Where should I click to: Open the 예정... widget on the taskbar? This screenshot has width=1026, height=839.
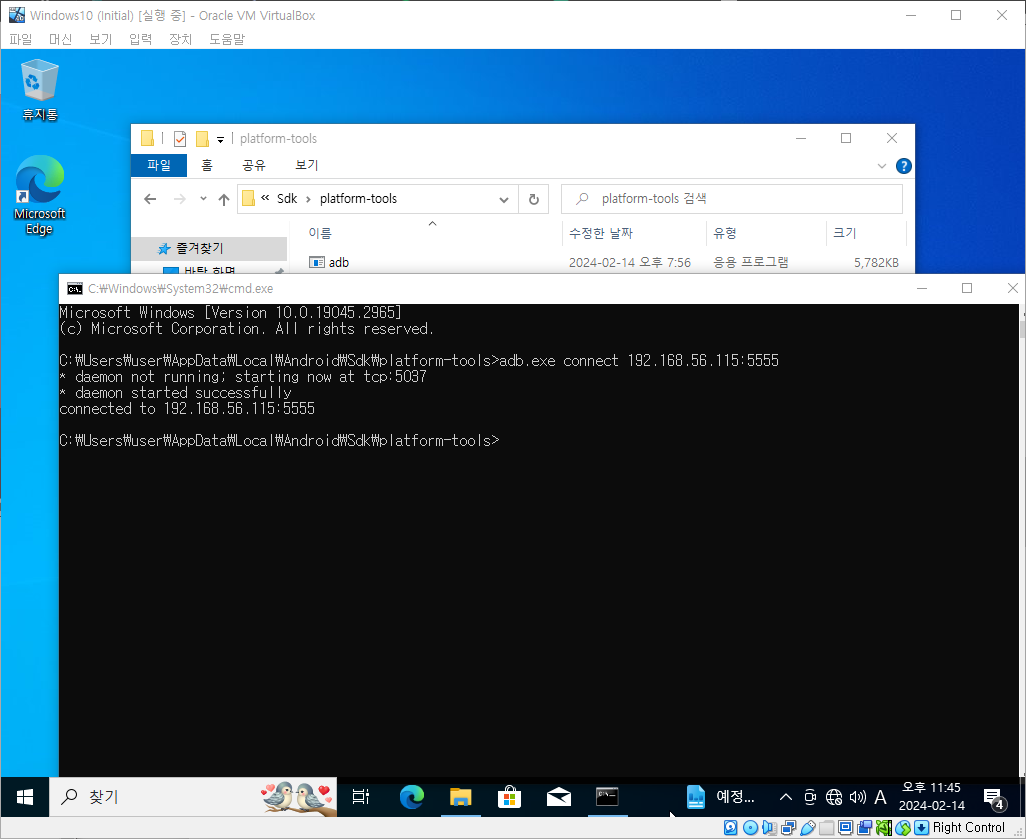(x=720, y=796)
